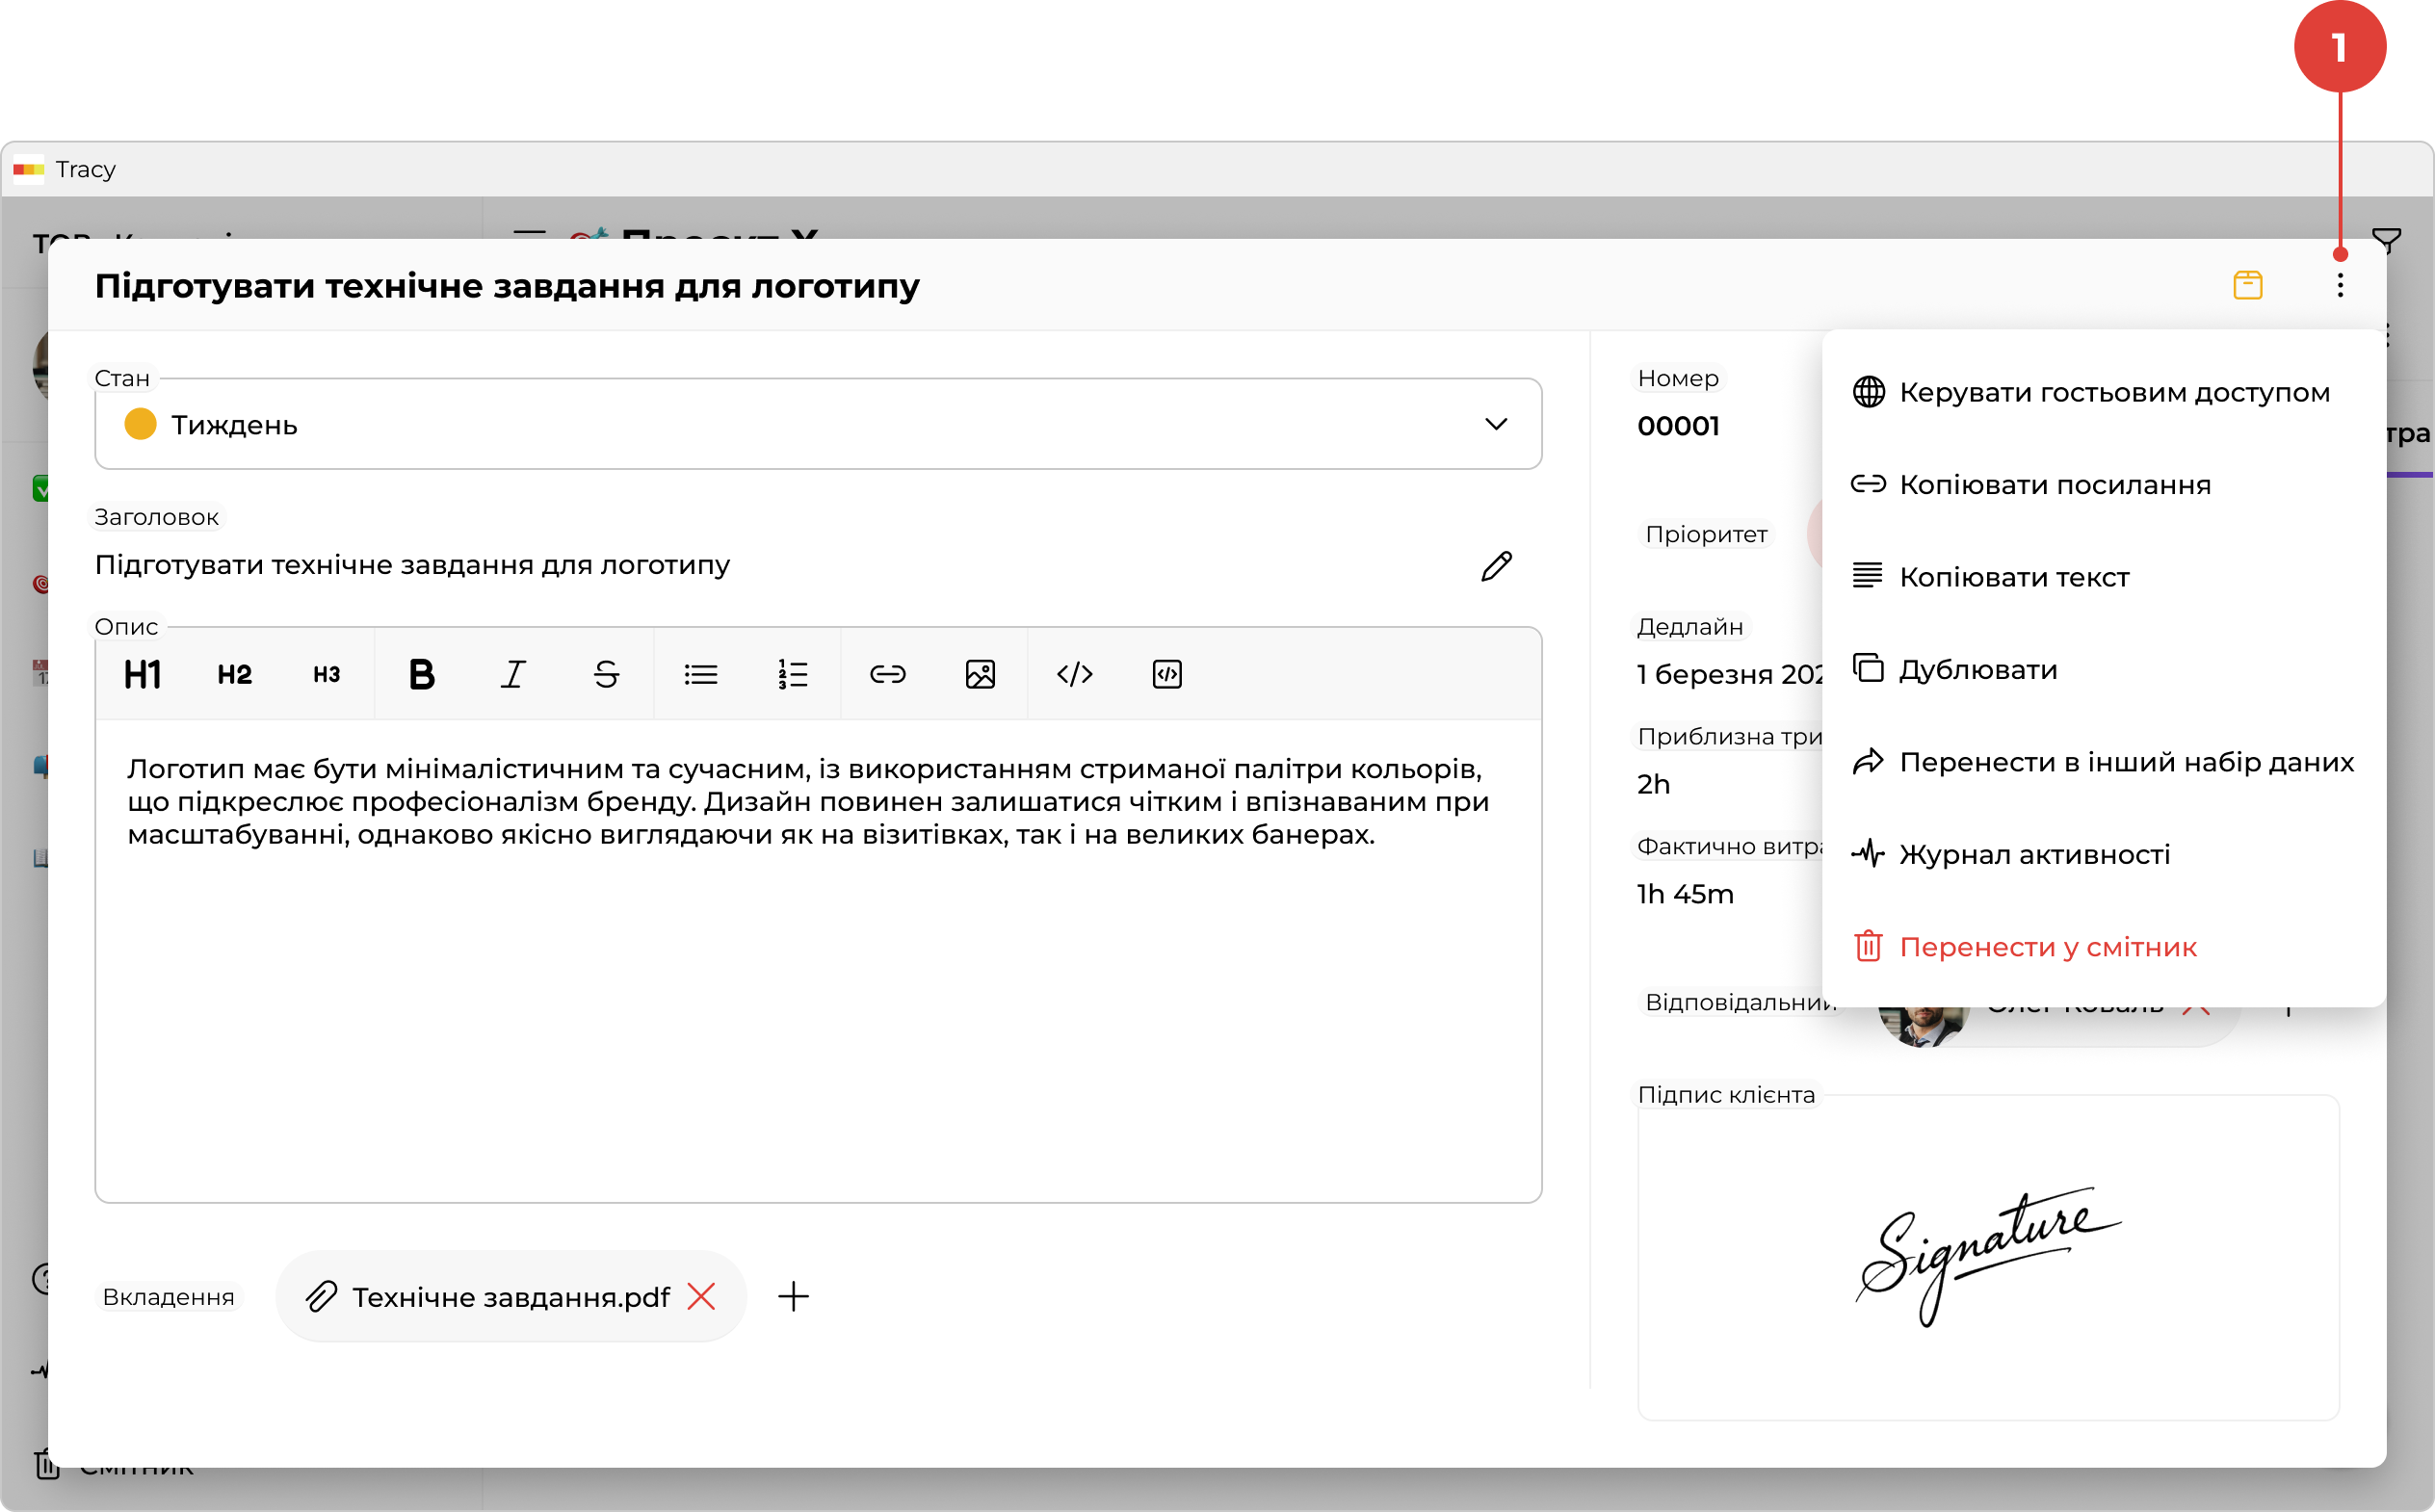Click the H1 heading format button
This screenshot has width=2435, height=1512.
coord(142,675)
